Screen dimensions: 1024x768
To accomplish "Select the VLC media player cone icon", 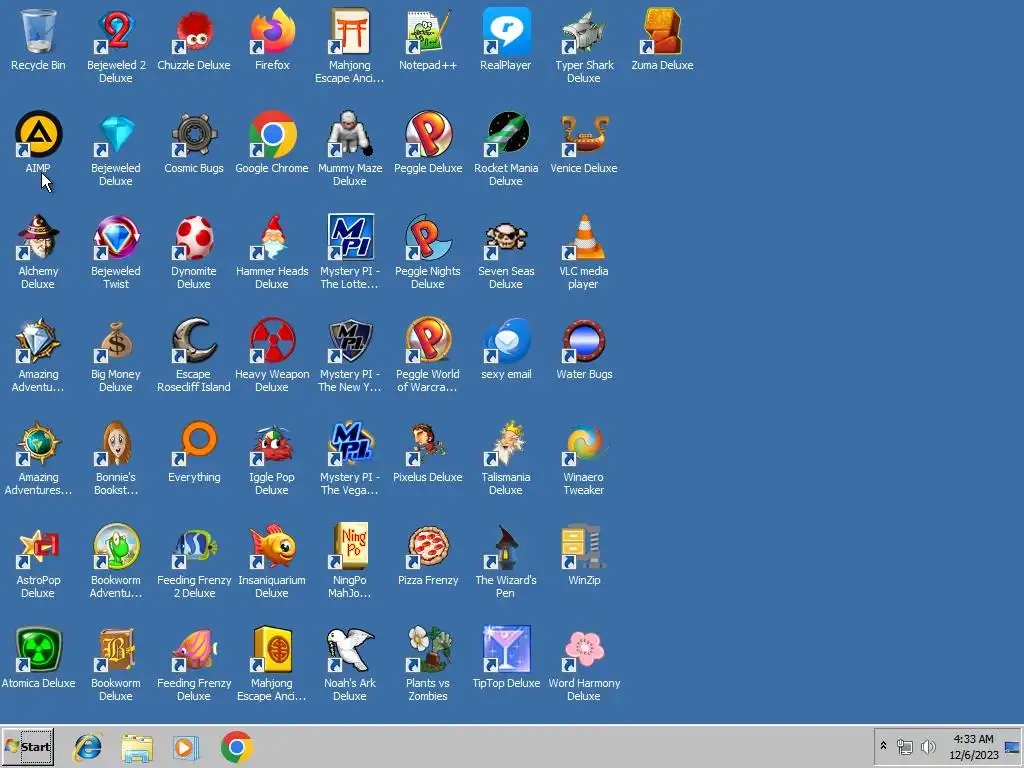I will tap(584, 237).
